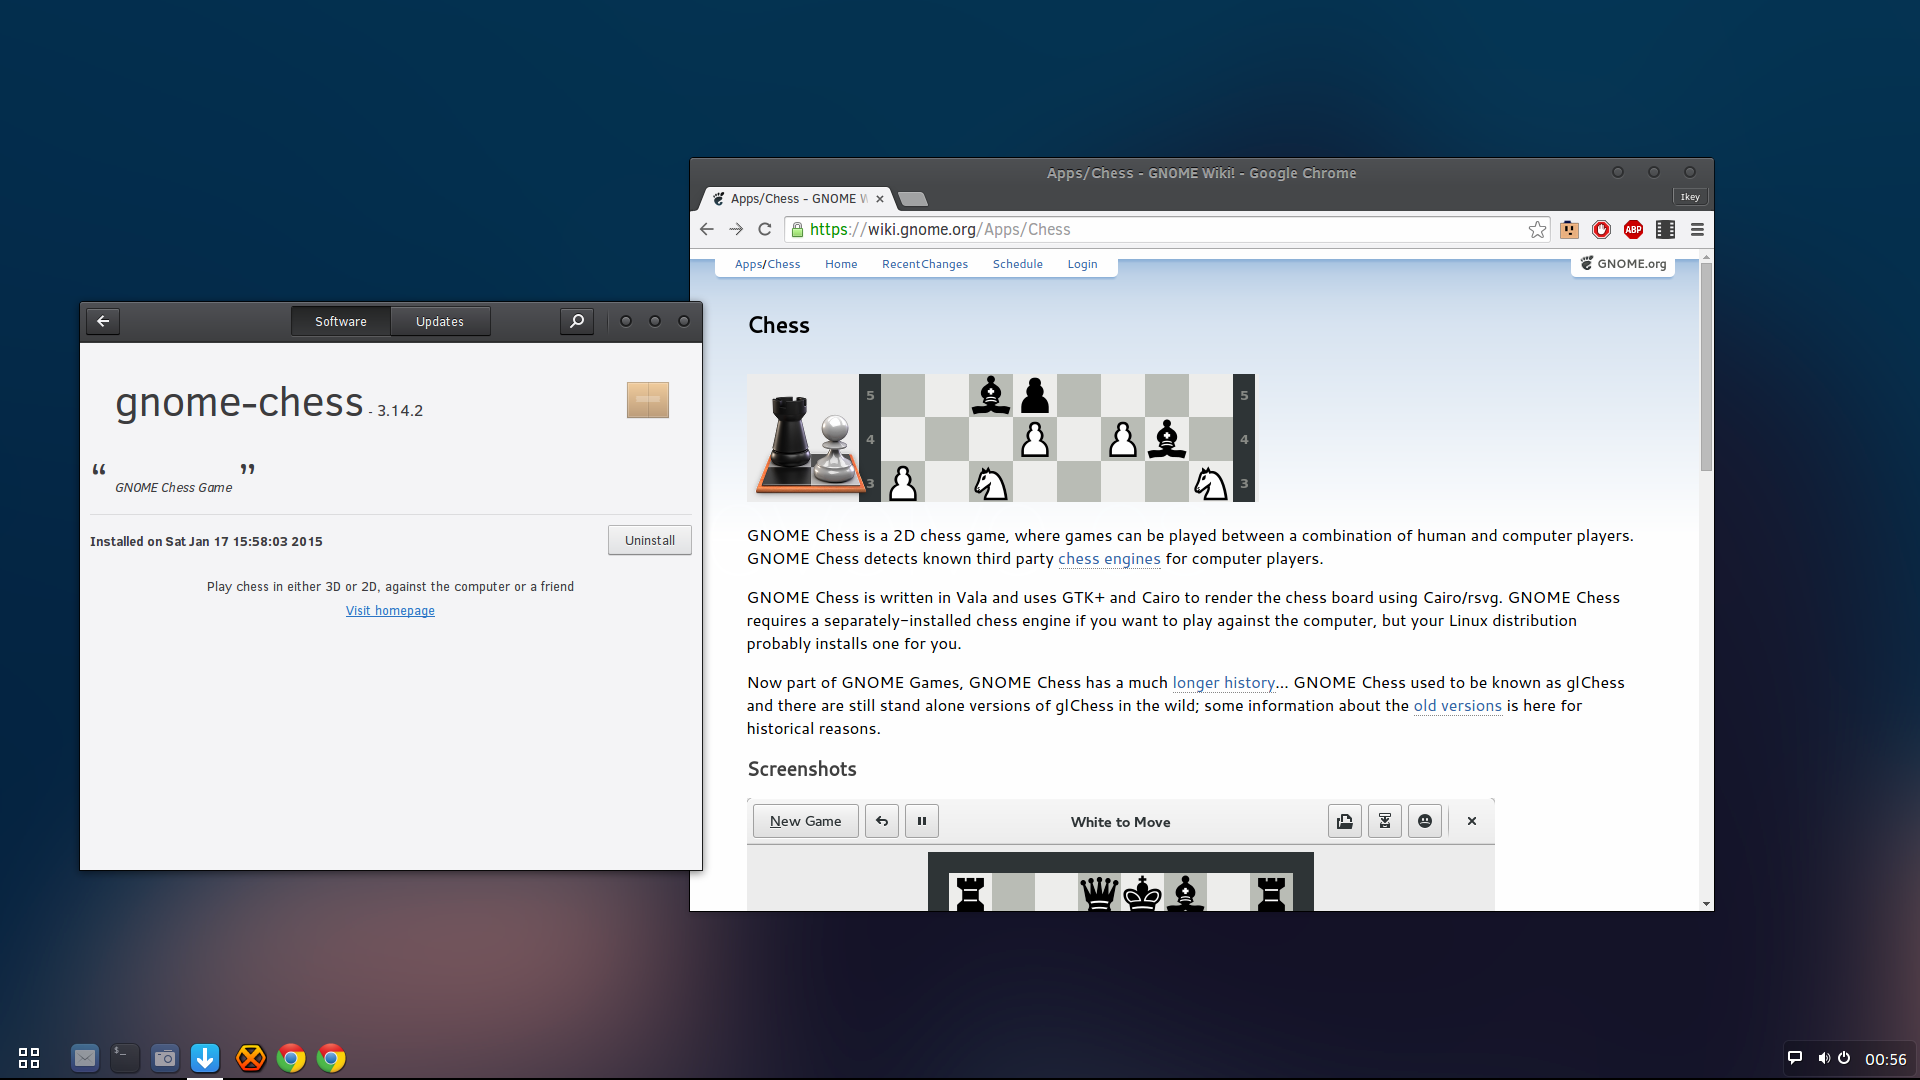Click red circular extension icon

pyautogui.click(x=1601, y=230)
